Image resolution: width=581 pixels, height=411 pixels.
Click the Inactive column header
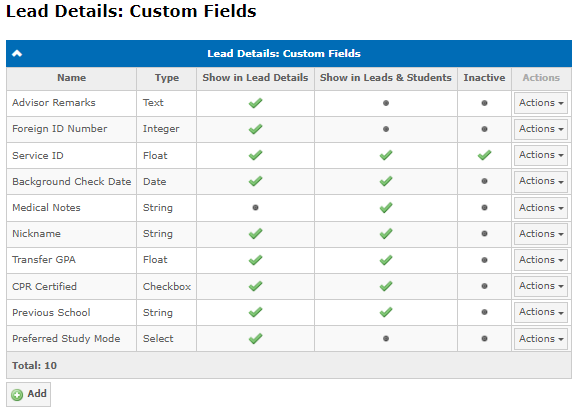click(484, 78)
